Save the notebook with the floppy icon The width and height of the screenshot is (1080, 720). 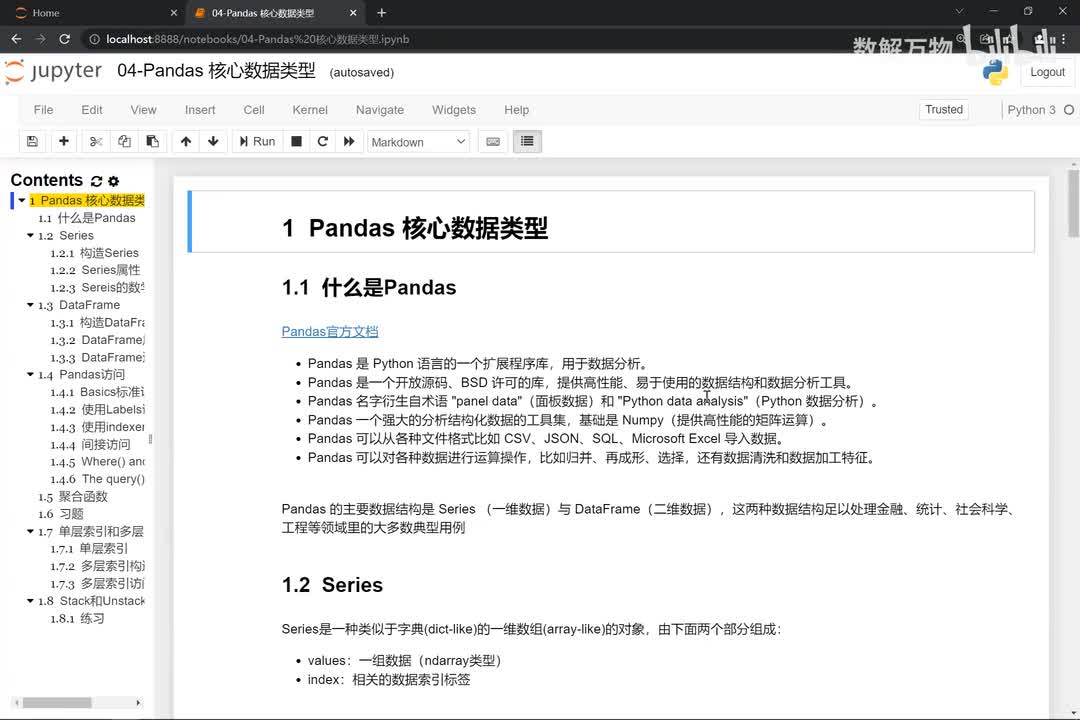tap(32, 141)
